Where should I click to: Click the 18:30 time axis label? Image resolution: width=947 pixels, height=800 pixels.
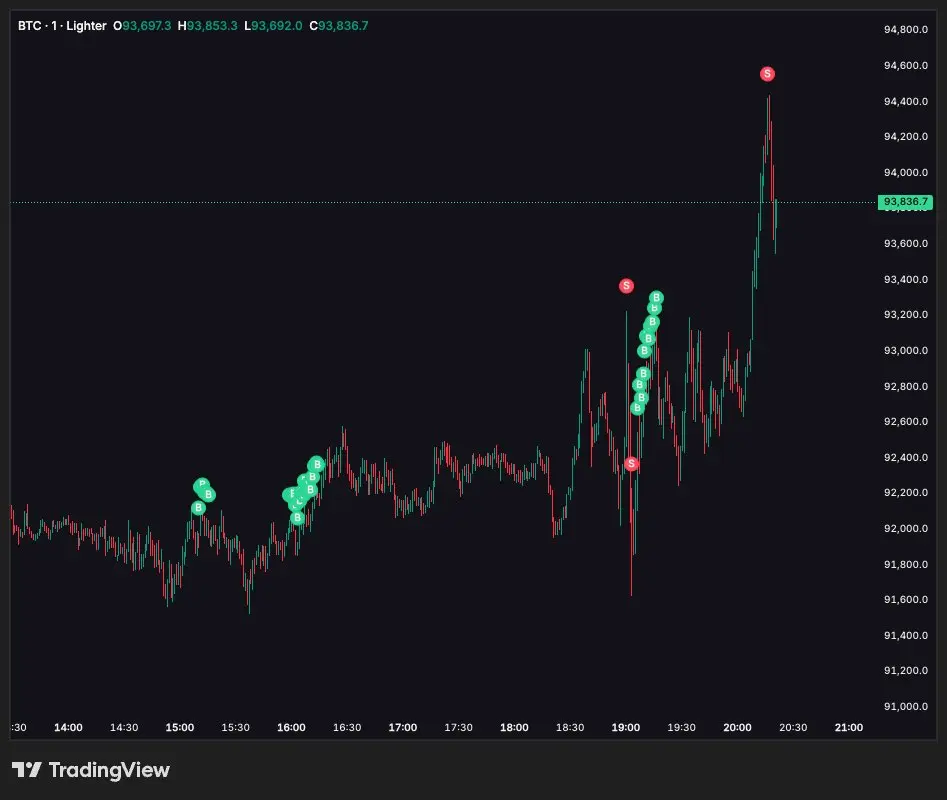point(570,728)
